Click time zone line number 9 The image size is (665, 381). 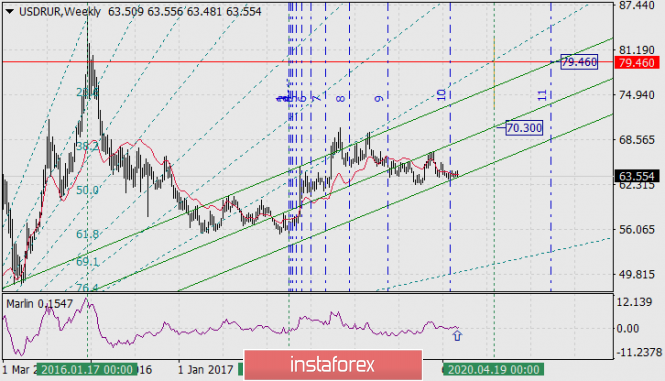coord(379,99)
